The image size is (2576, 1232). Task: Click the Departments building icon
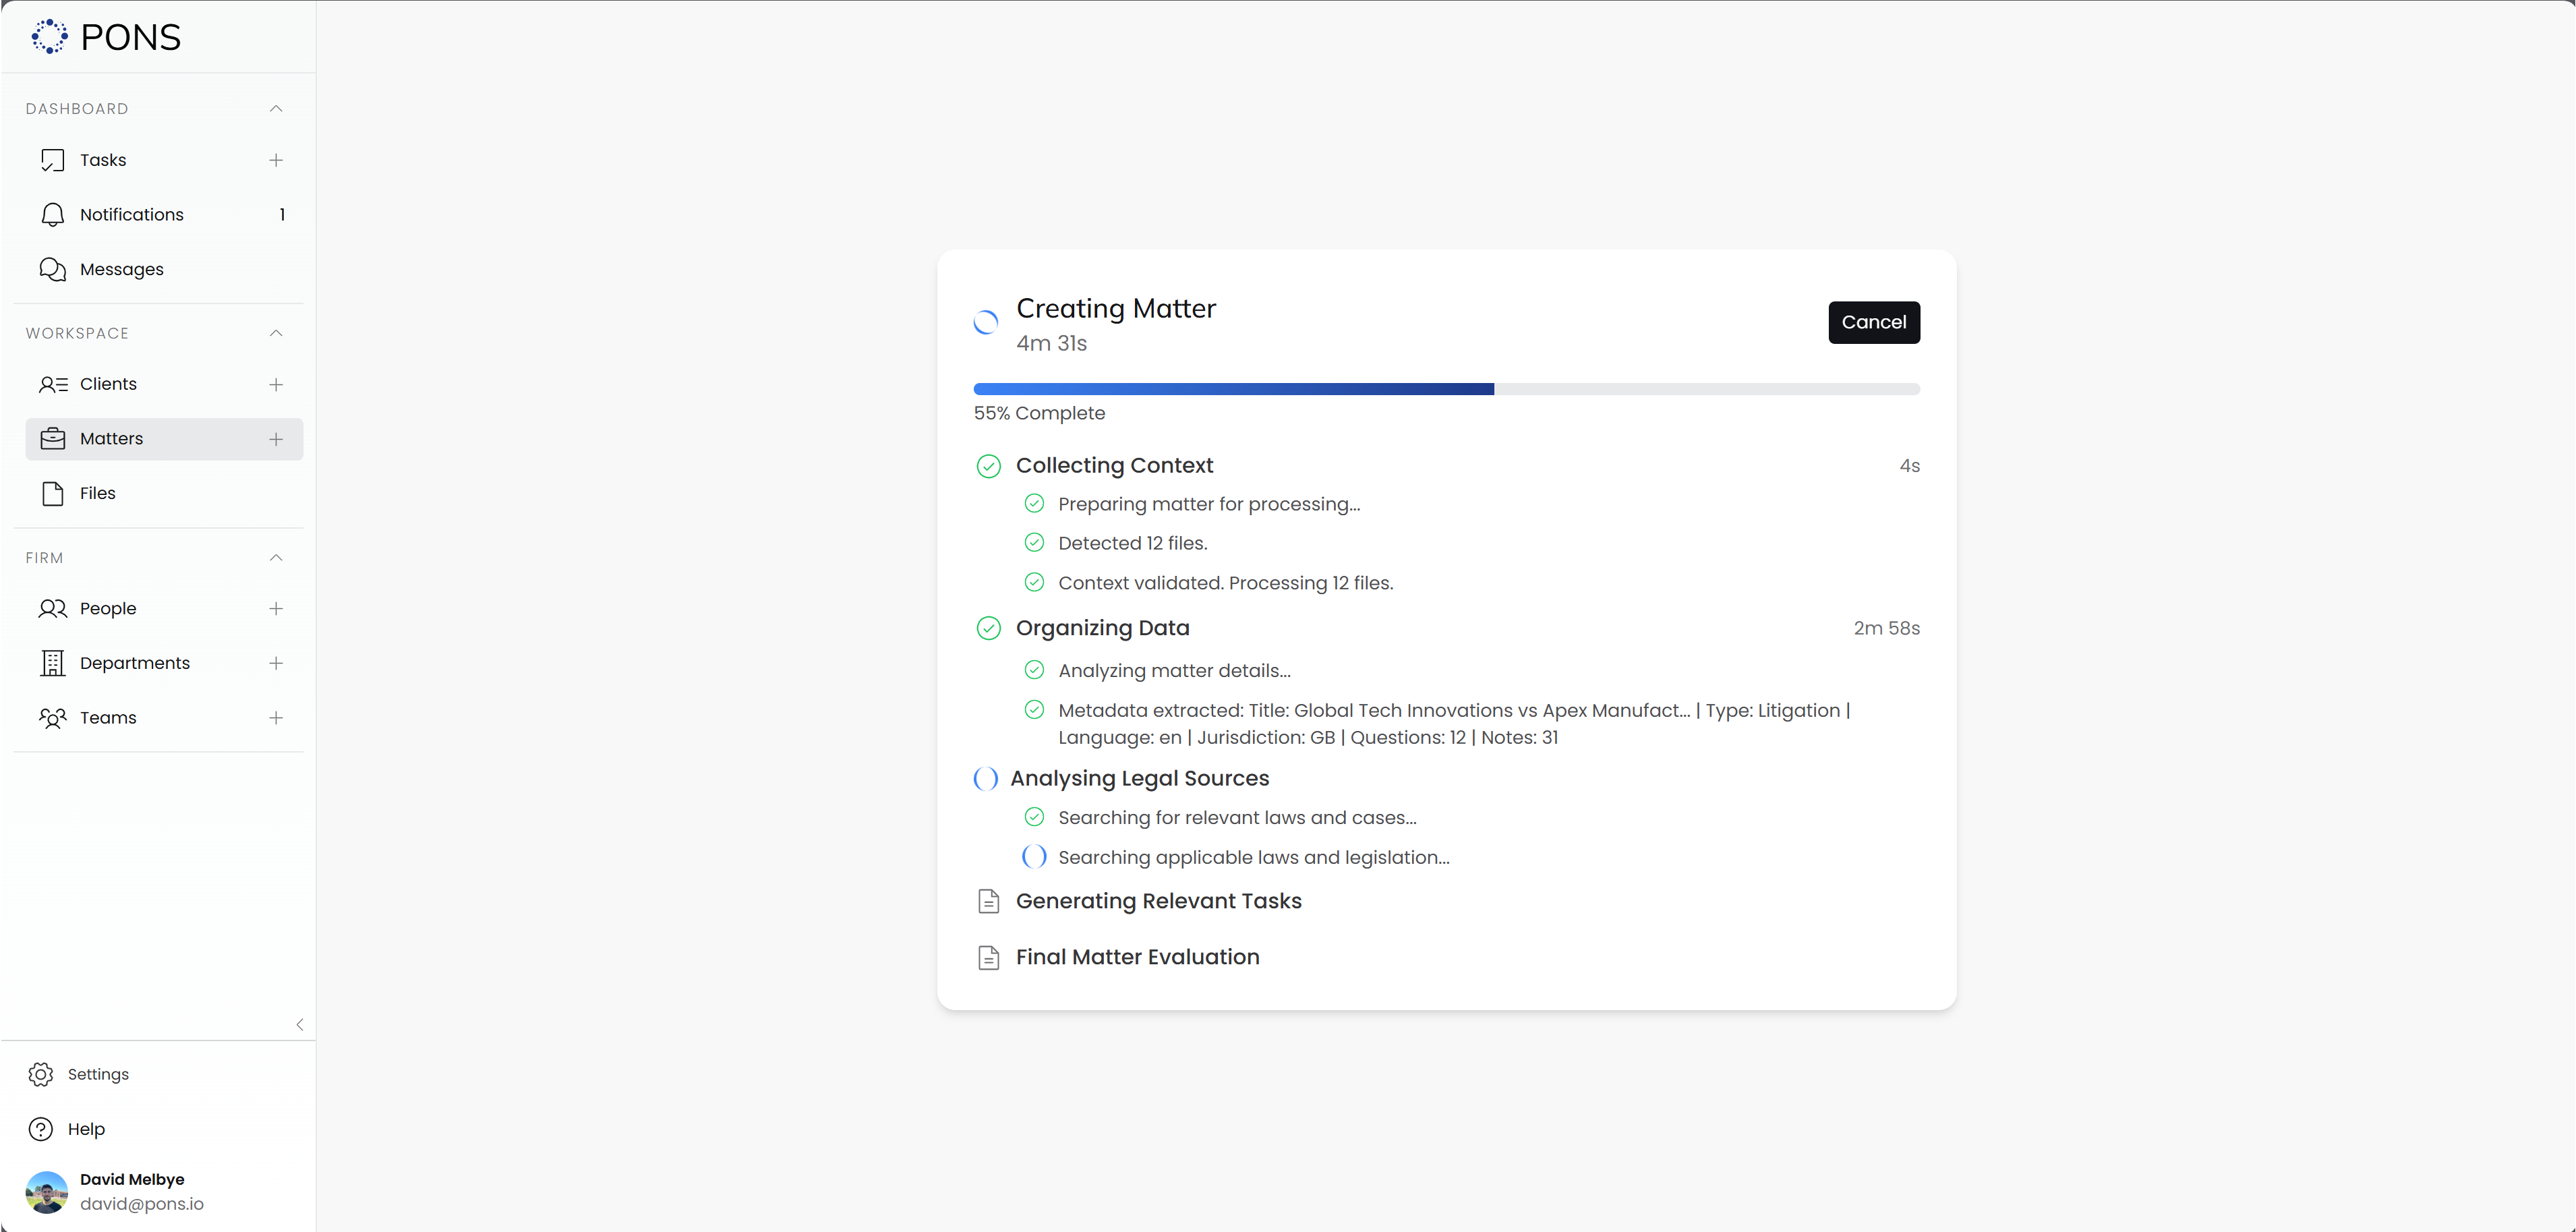point(53,662)
